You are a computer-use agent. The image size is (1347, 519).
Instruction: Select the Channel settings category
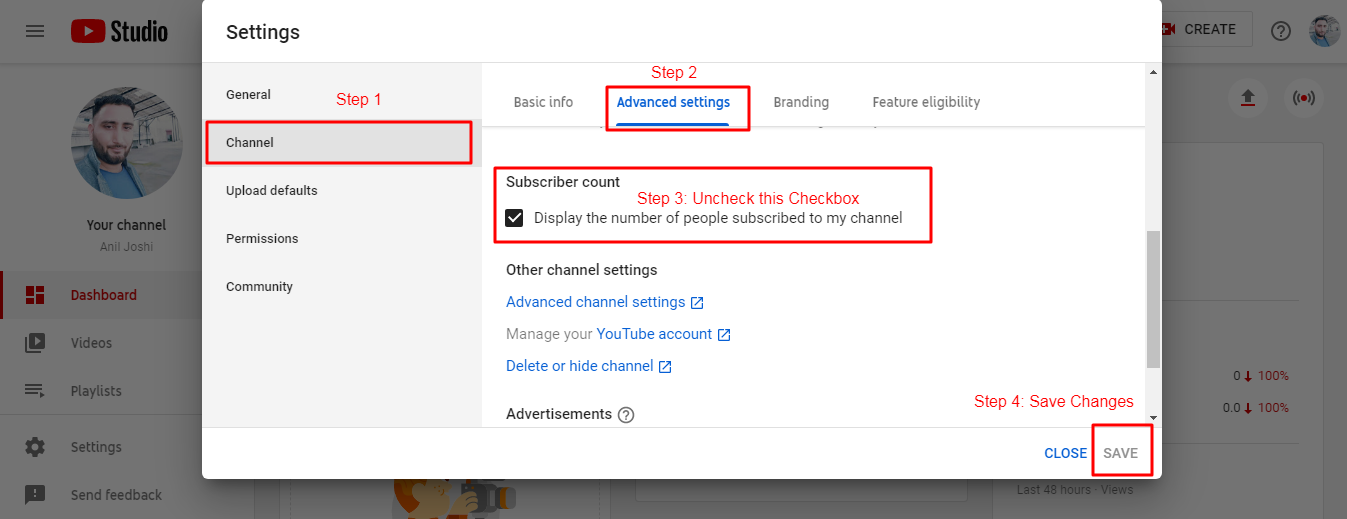(342, 143)
